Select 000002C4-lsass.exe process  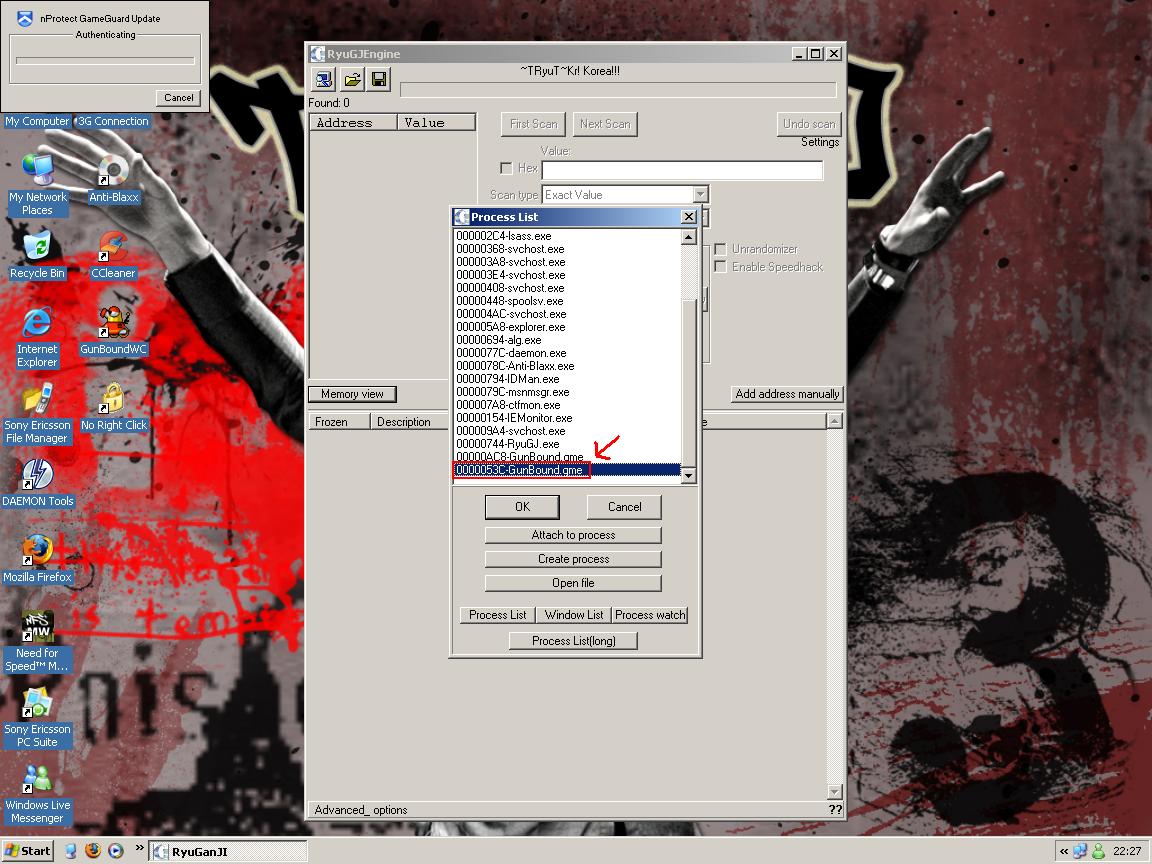(566, 236)
